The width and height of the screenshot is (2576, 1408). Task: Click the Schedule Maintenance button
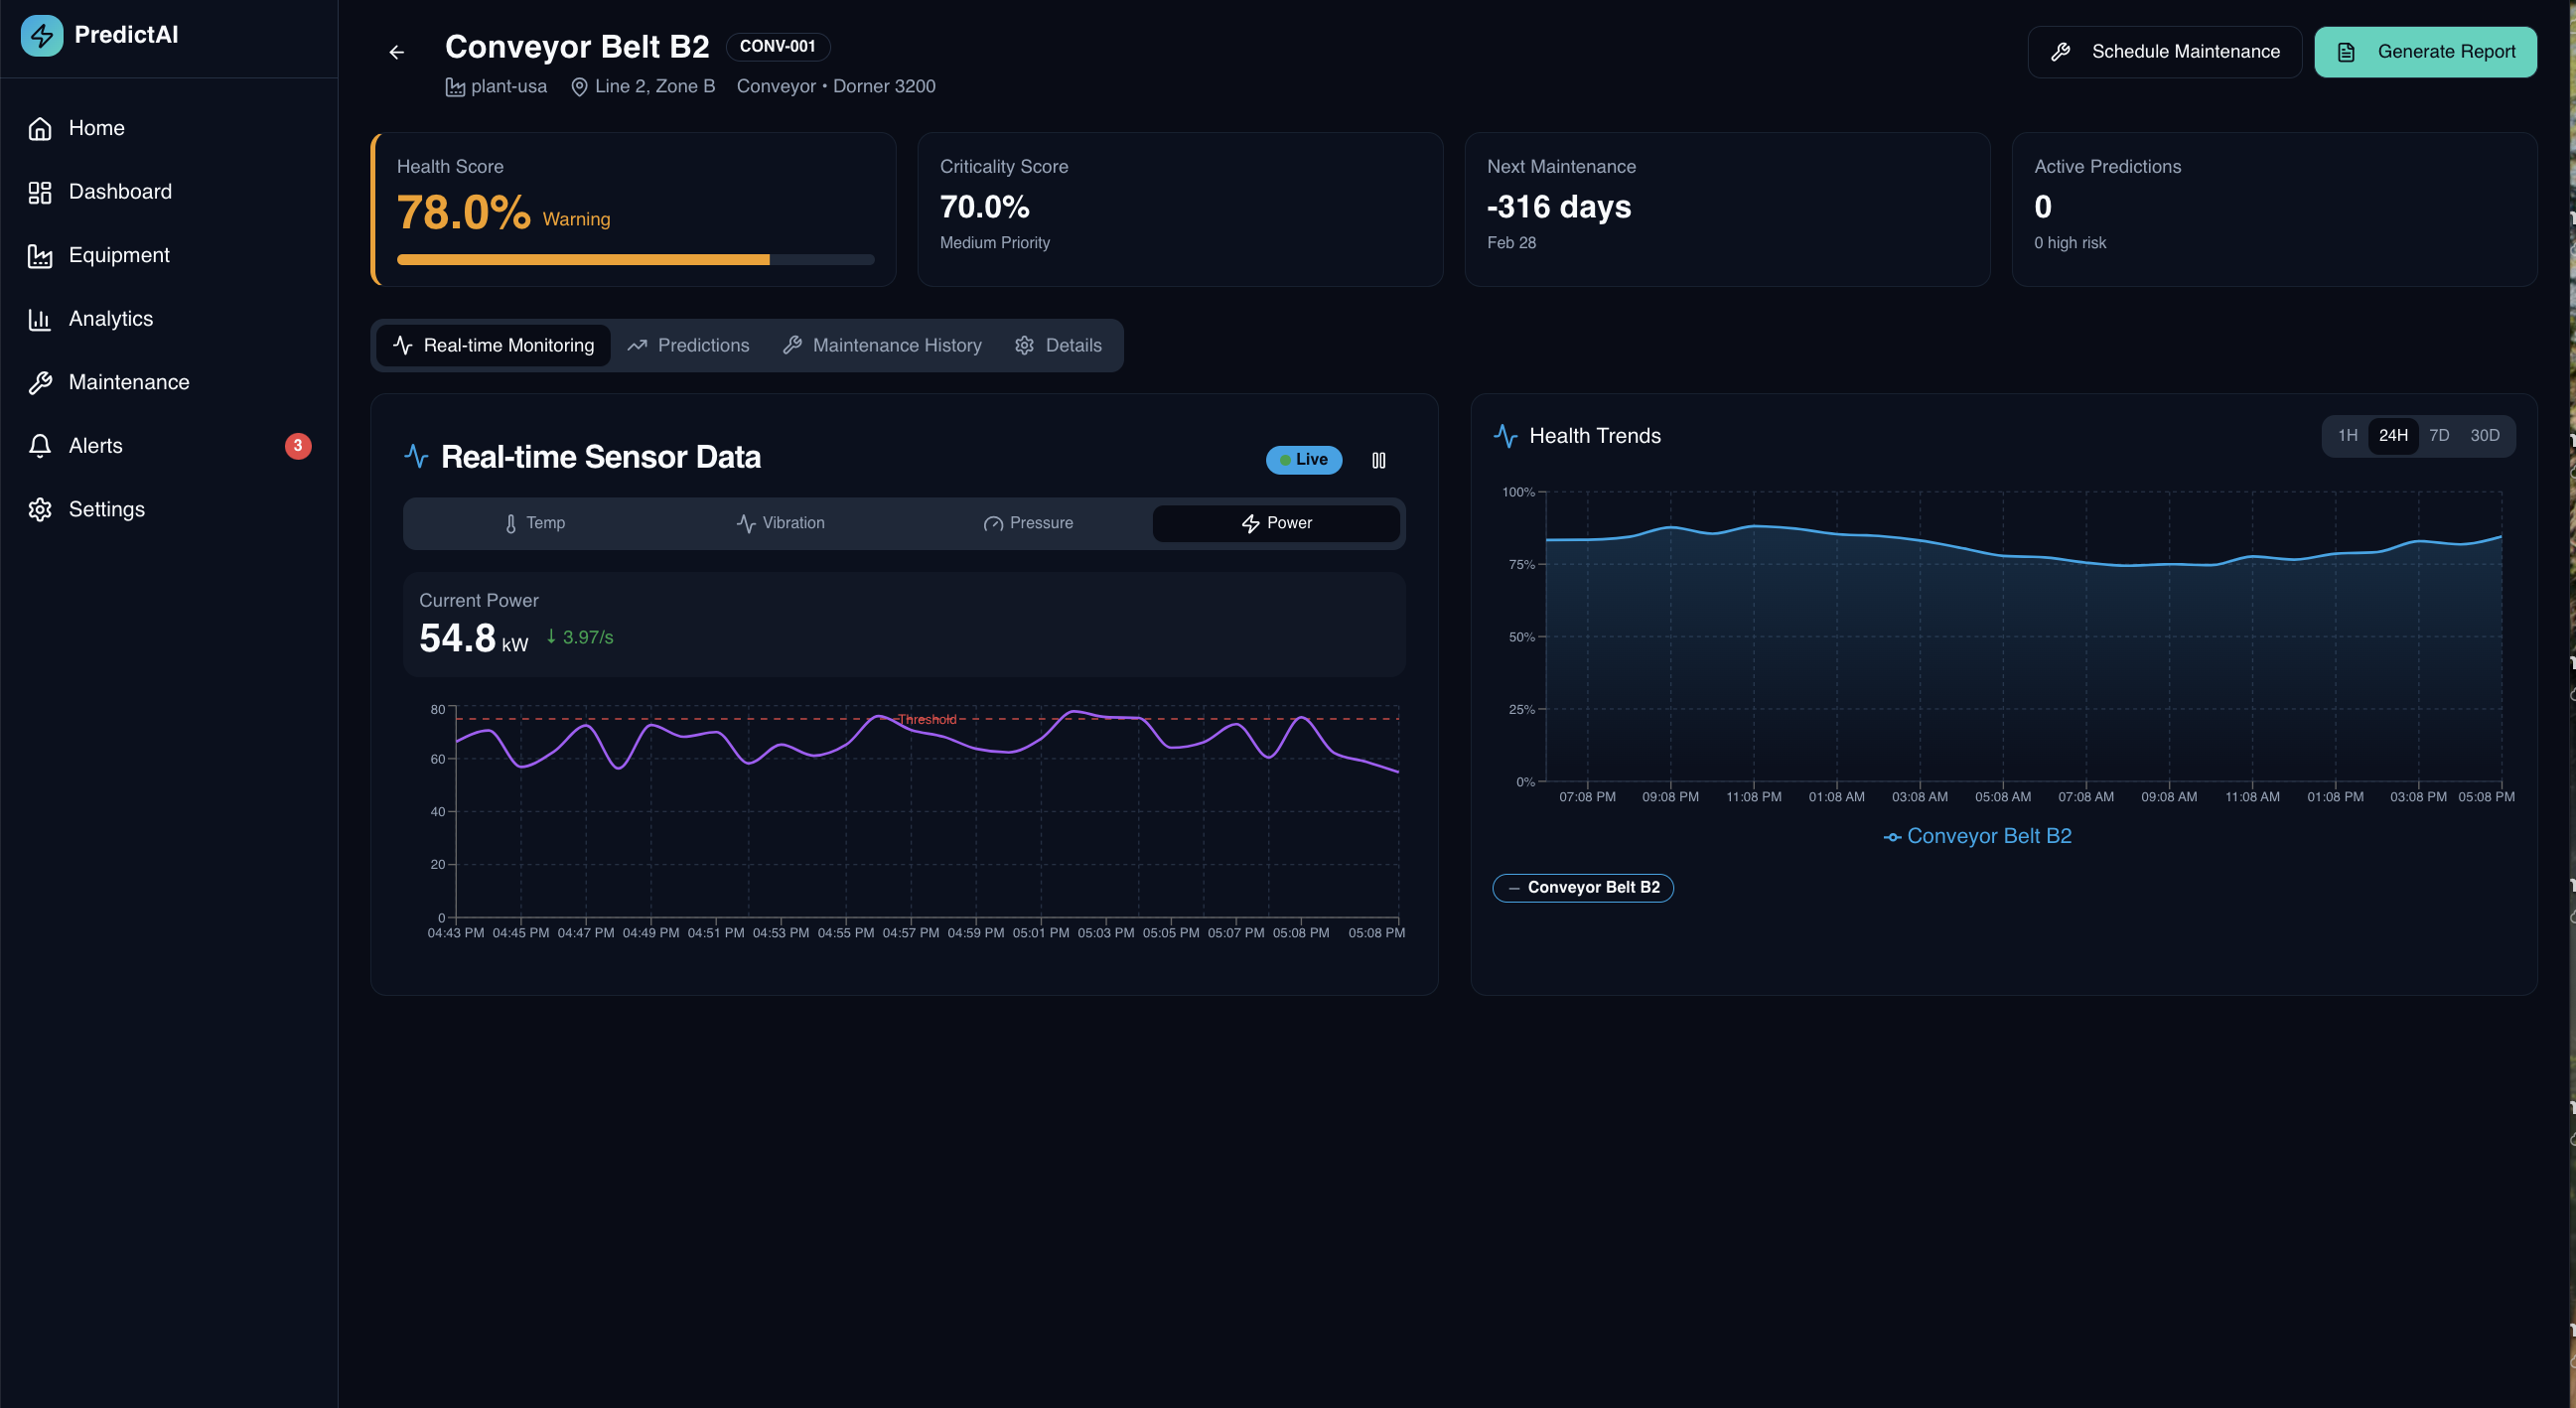2164,52
